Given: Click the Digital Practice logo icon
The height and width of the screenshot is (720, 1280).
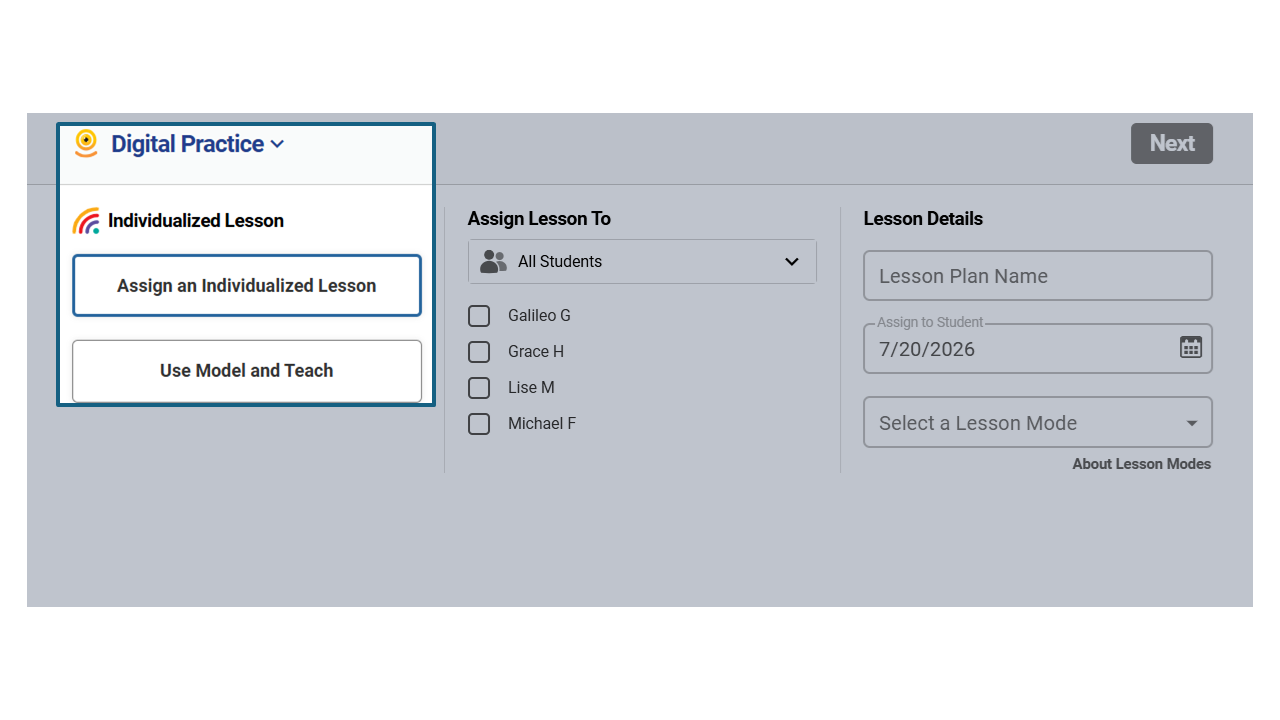Looking at the screenshot, I should [86, 143].
